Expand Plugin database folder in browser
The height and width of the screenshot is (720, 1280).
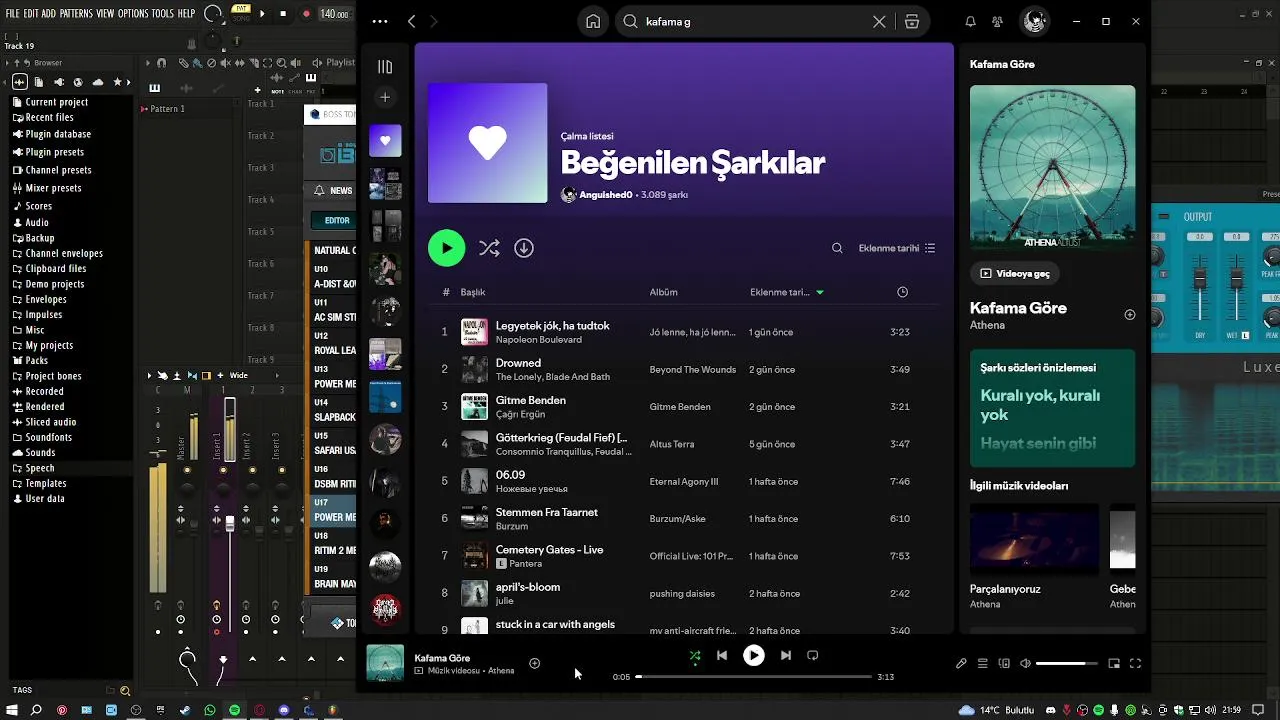58,134
